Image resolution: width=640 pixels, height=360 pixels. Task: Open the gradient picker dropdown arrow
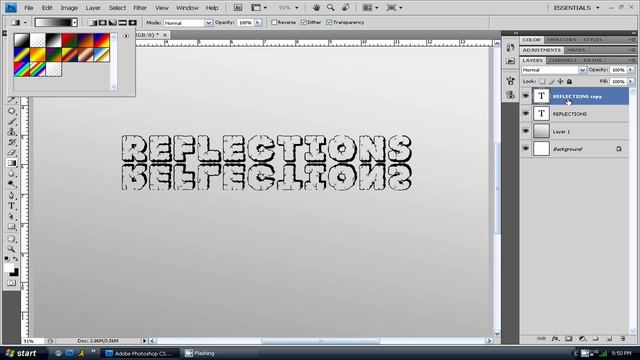pyautogui.click(x=75, y=23)
